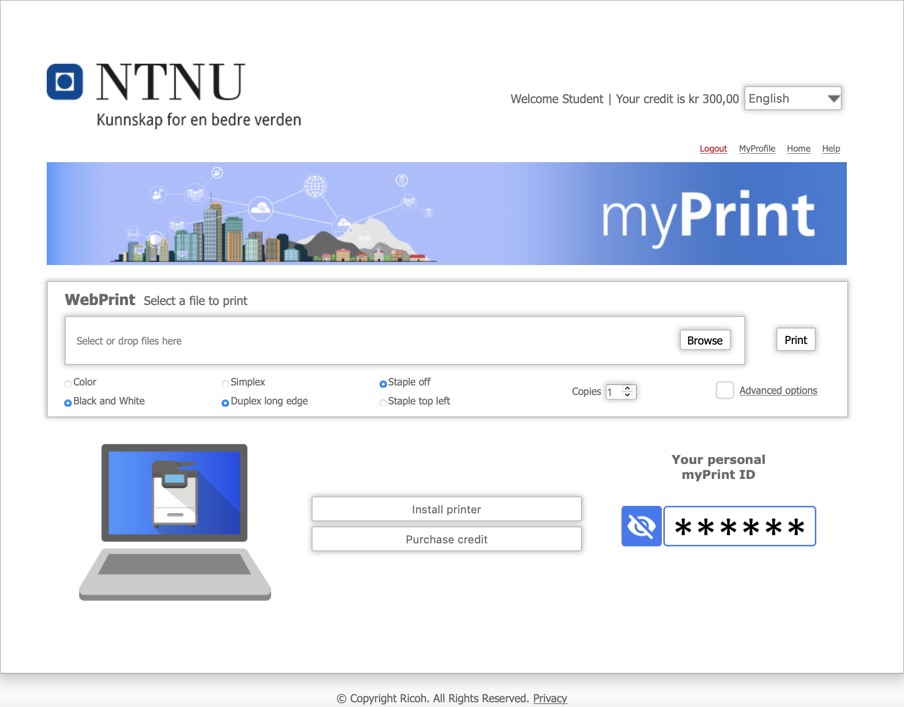Open the Help link
The image size is (904, 707).
tap(831, 149)
